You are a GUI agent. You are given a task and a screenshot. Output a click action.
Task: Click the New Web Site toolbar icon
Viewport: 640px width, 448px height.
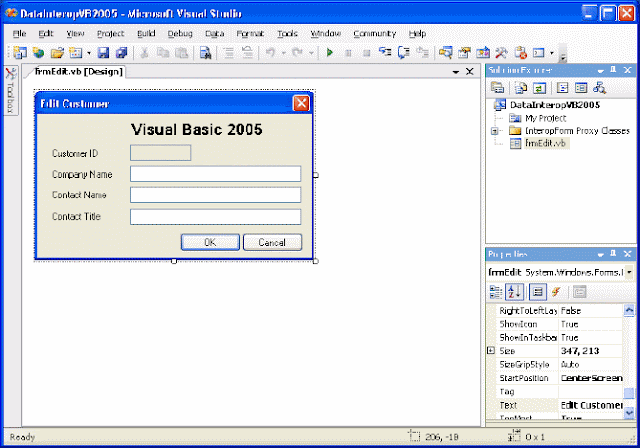point(38,53)
